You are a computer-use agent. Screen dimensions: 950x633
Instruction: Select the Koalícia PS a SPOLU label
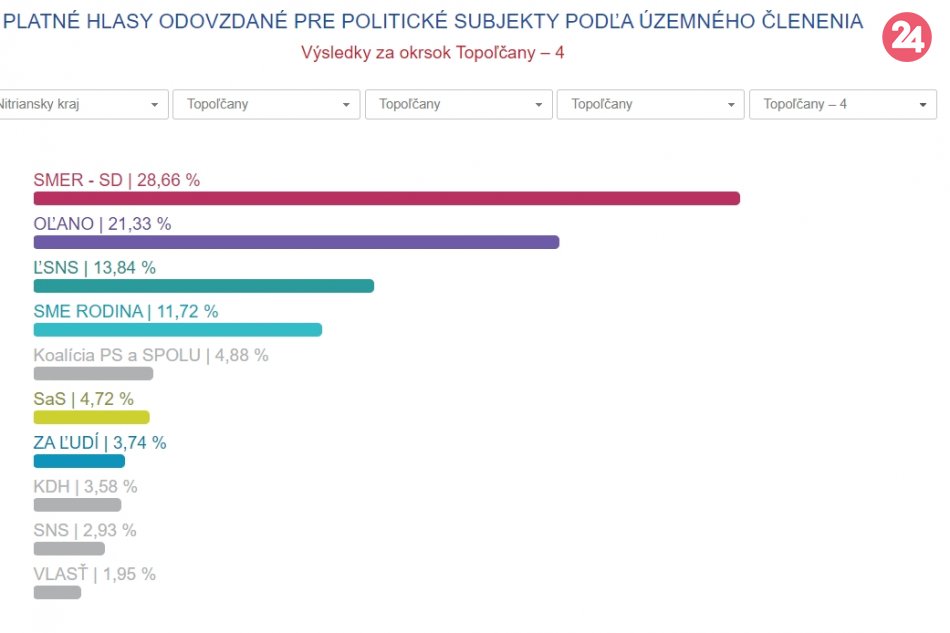(150, 355)
